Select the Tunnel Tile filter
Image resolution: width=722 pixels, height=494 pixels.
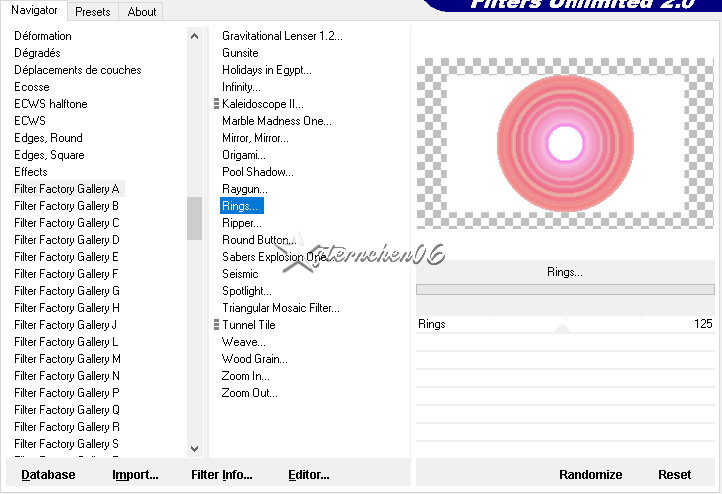(x=249, y=325)
